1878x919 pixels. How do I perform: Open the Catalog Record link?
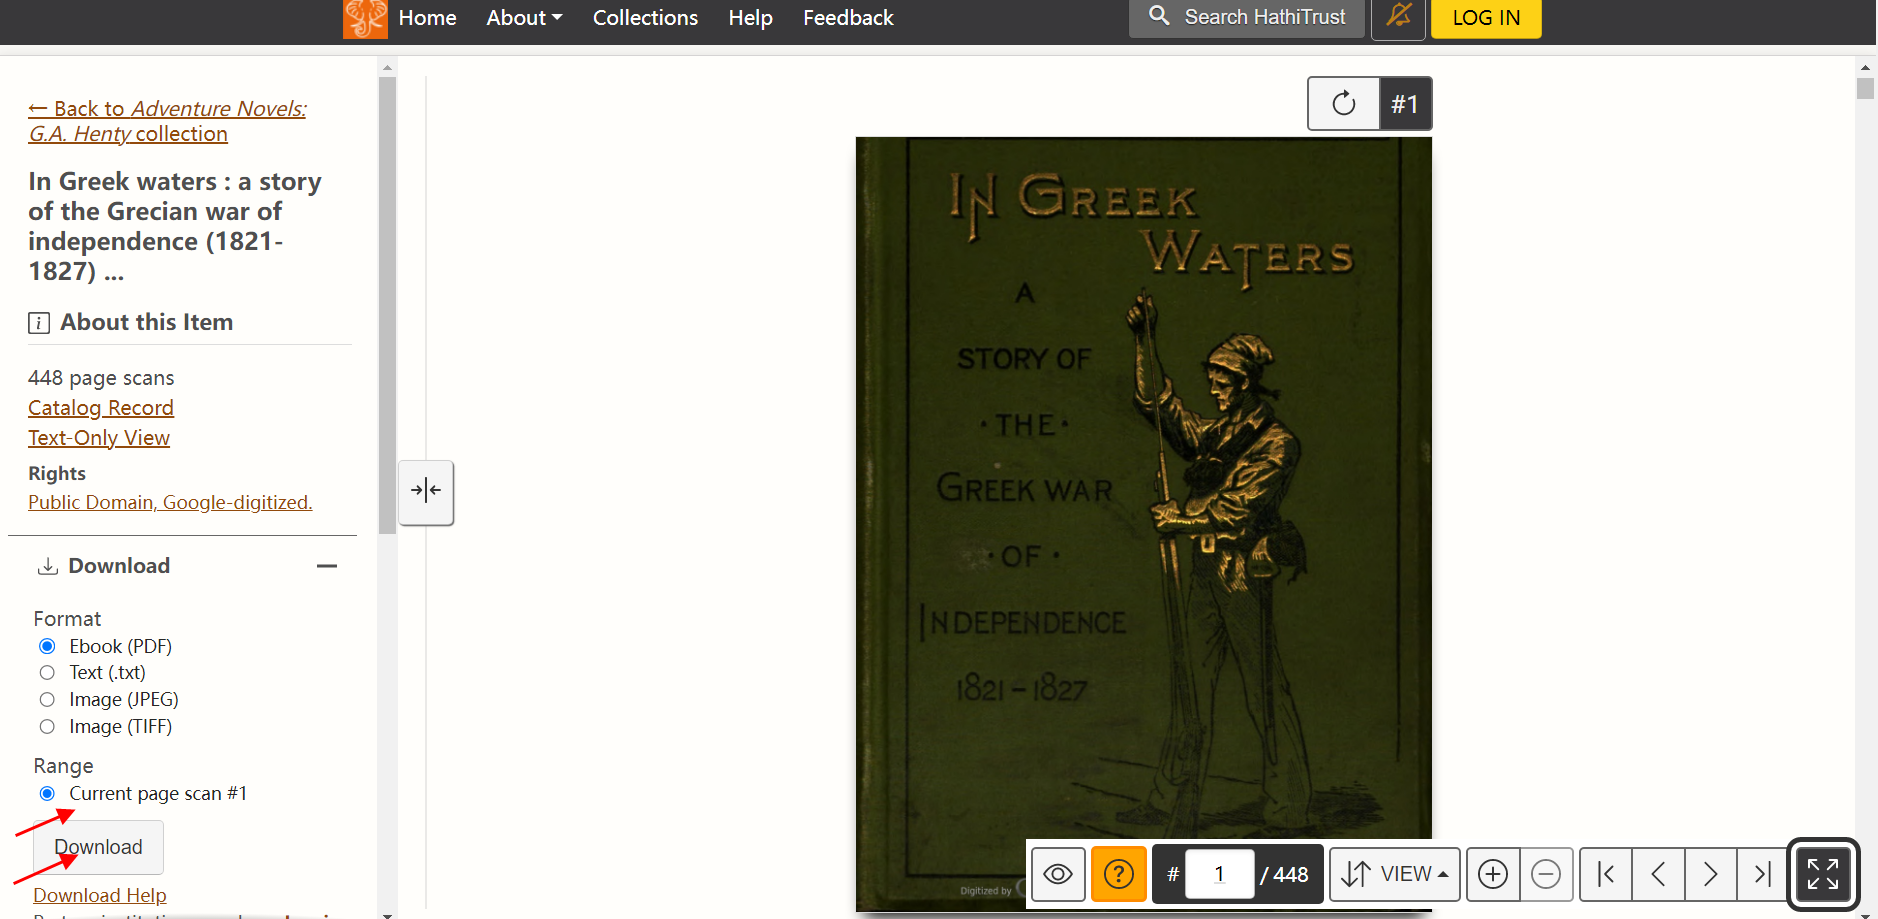pyautogui.click(x=101, y=408)
